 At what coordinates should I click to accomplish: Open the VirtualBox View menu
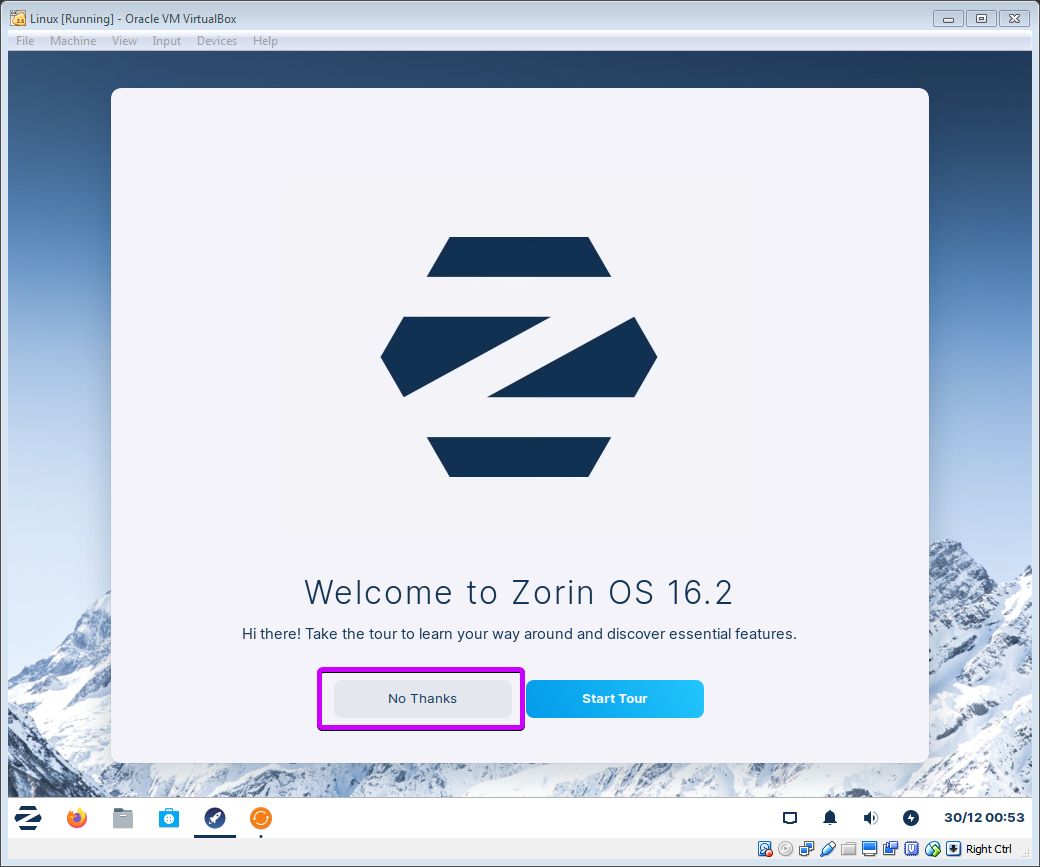point(124,40)
